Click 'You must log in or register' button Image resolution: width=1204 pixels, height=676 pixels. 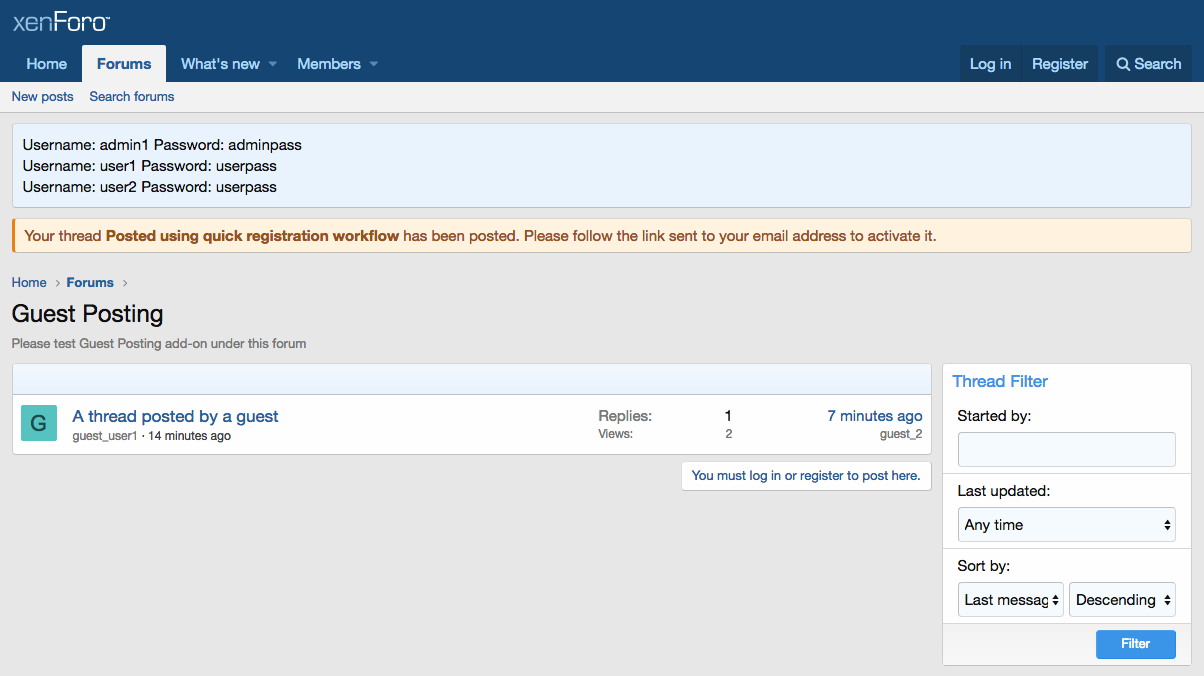coord(806,476)
